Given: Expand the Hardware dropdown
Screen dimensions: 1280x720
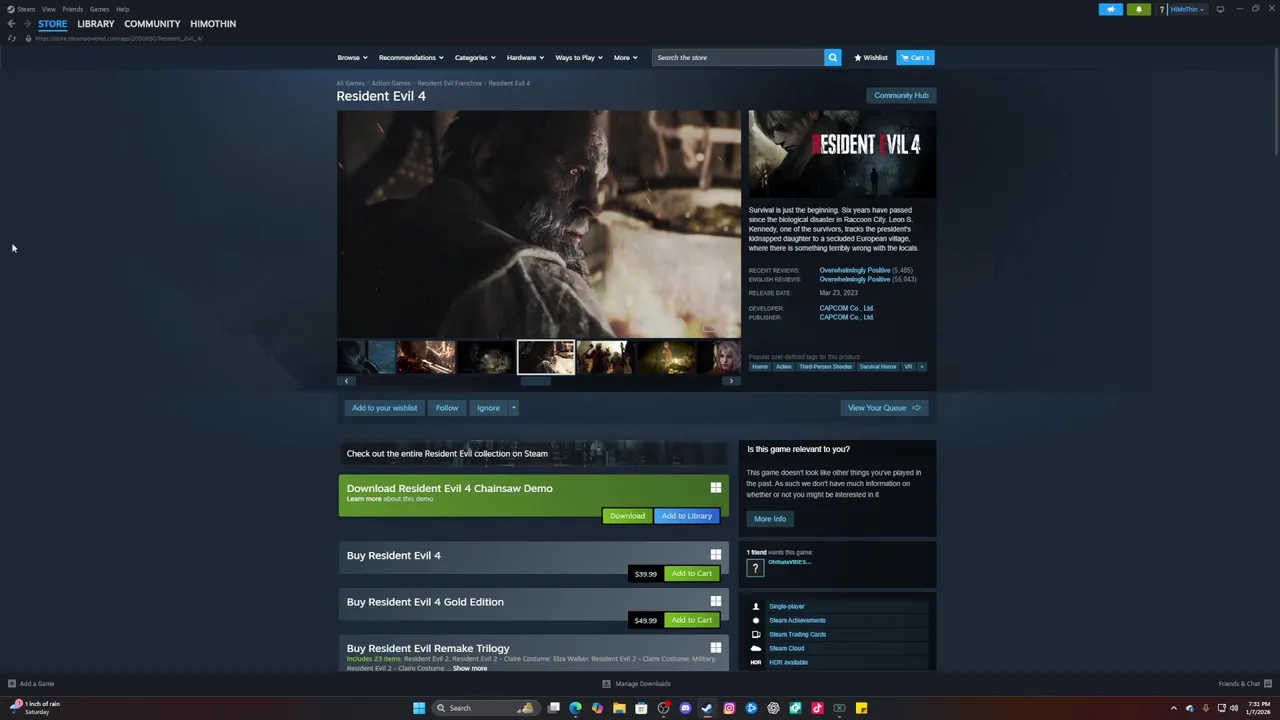Looking at the screenshot, I should 525,58.
